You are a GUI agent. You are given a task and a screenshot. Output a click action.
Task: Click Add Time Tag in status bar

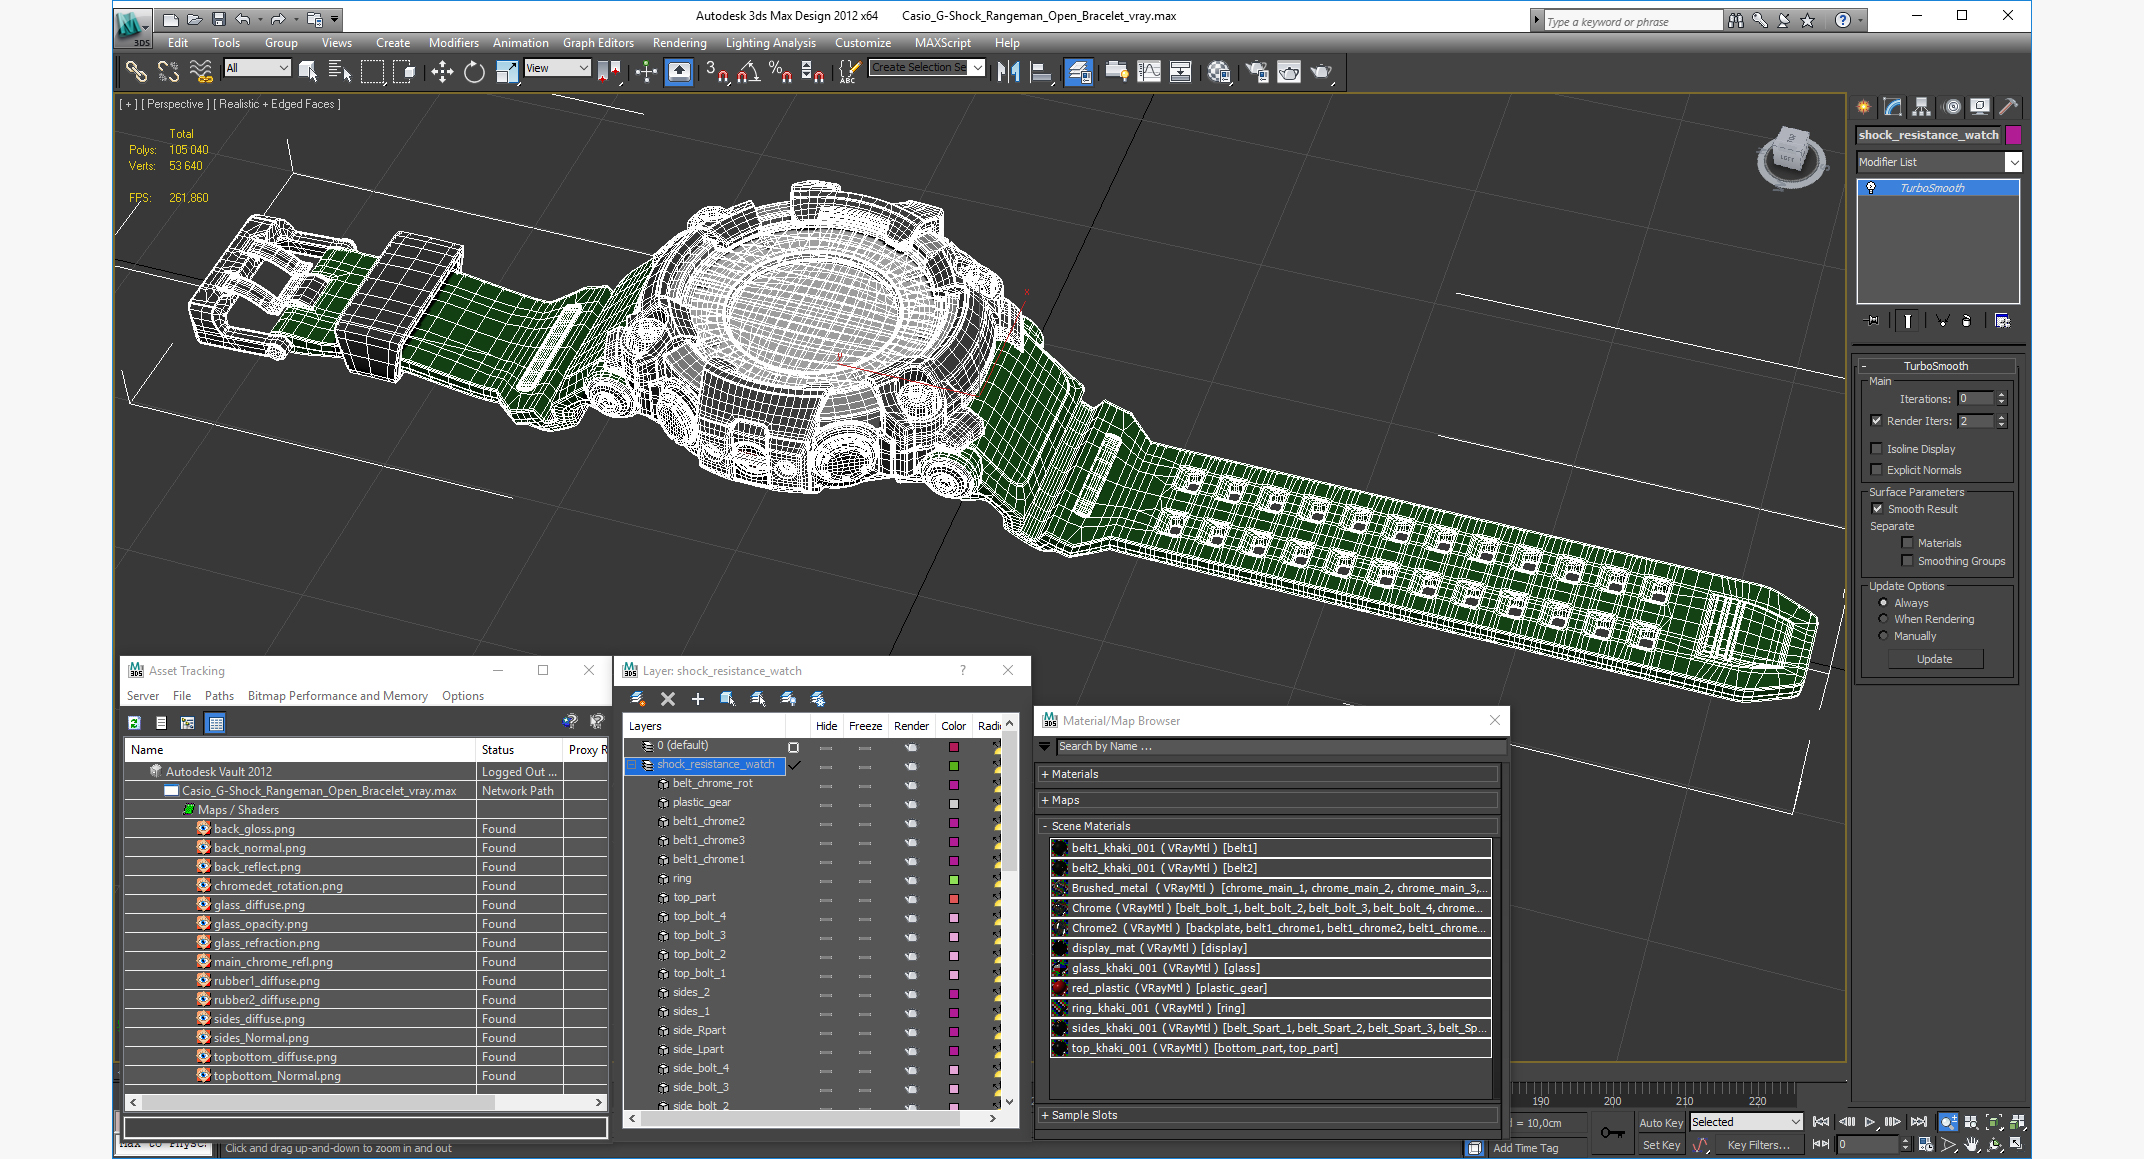click(x=1525, y=1148)
